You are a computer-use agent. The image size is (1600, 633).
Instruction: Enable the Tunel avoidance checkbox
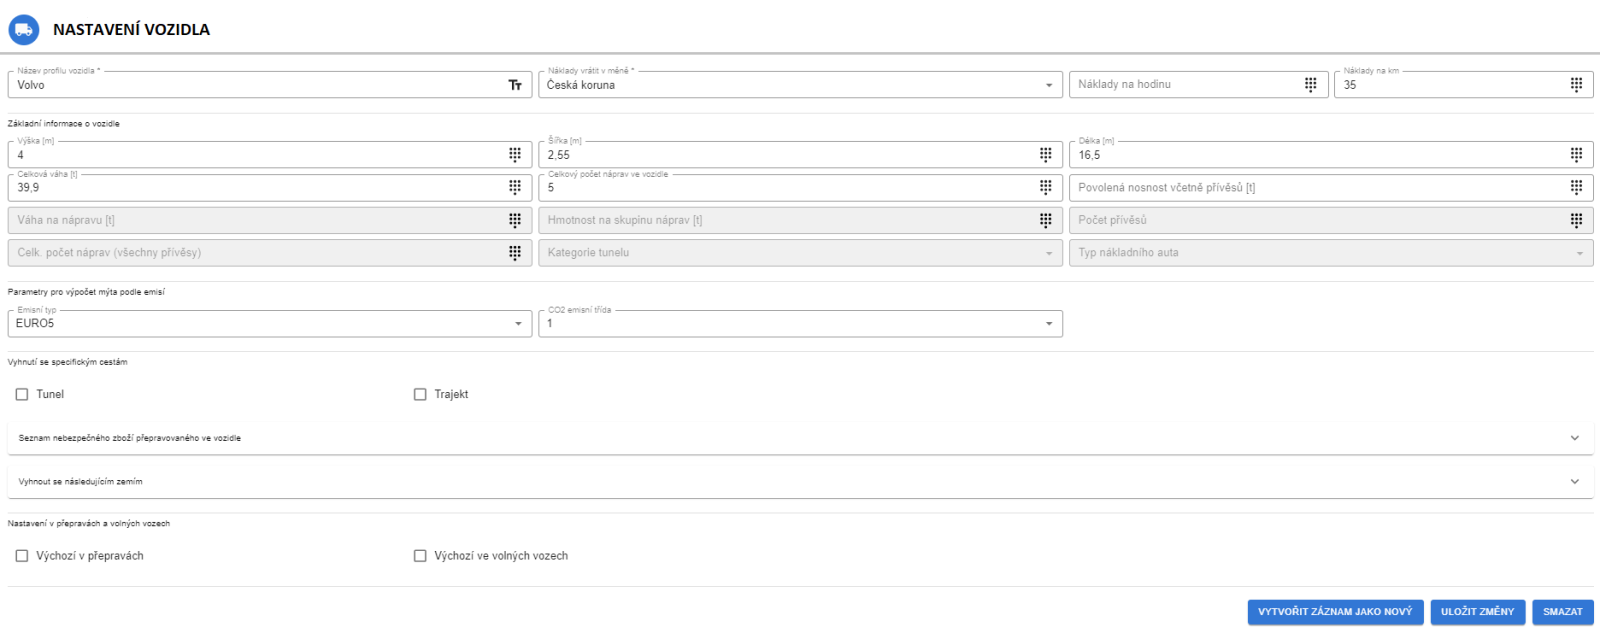[x=22, y=394]
